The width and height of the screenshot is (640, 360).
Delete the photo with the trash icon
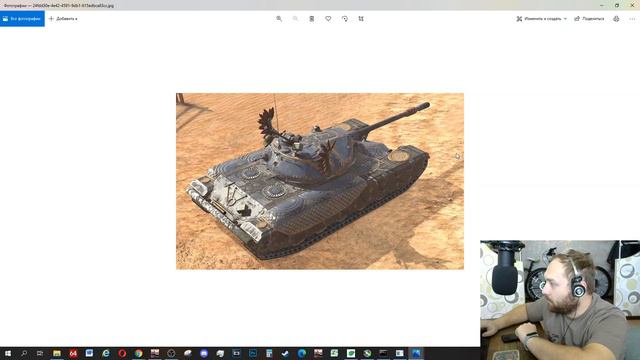pyautogui.click(x=312, y=19)
